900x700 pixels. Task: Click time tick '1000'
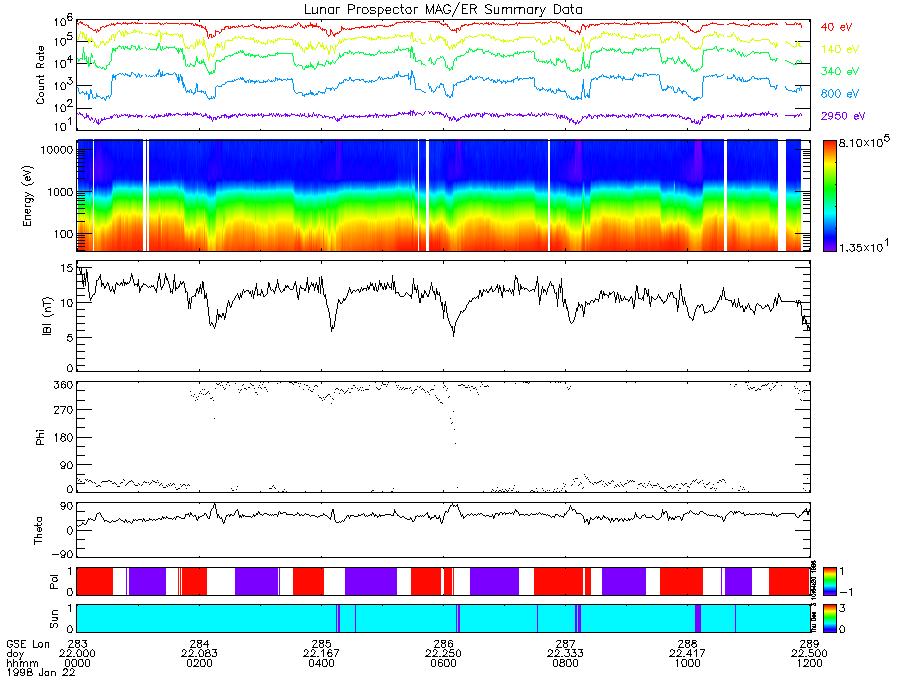point(687,663)
